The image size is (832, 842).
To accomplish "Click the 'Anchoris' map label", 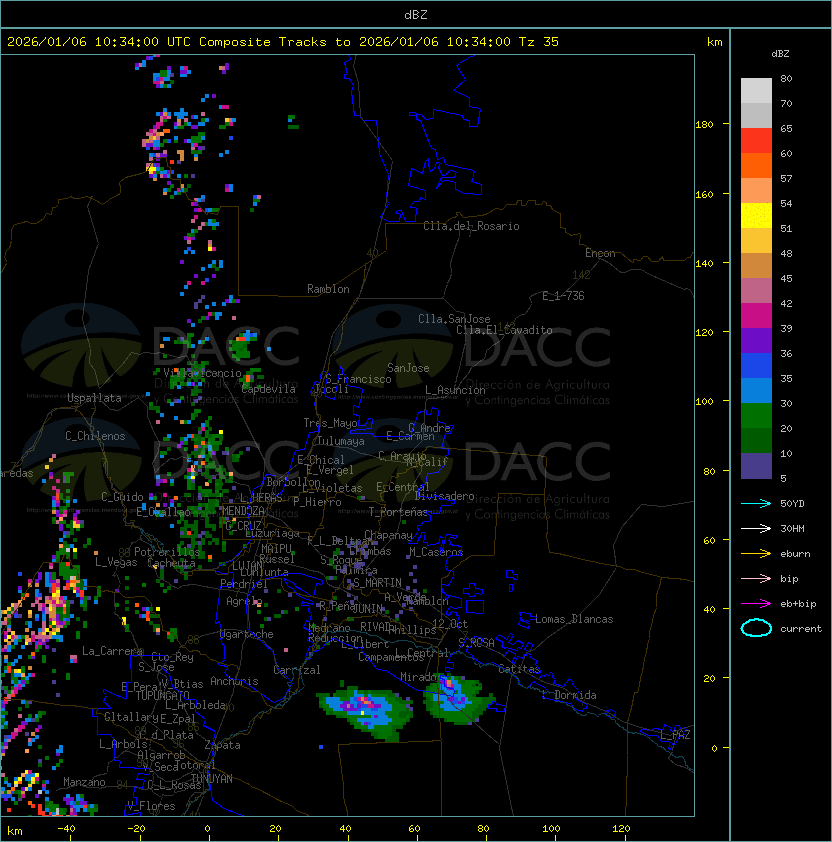I will point(234,681).
